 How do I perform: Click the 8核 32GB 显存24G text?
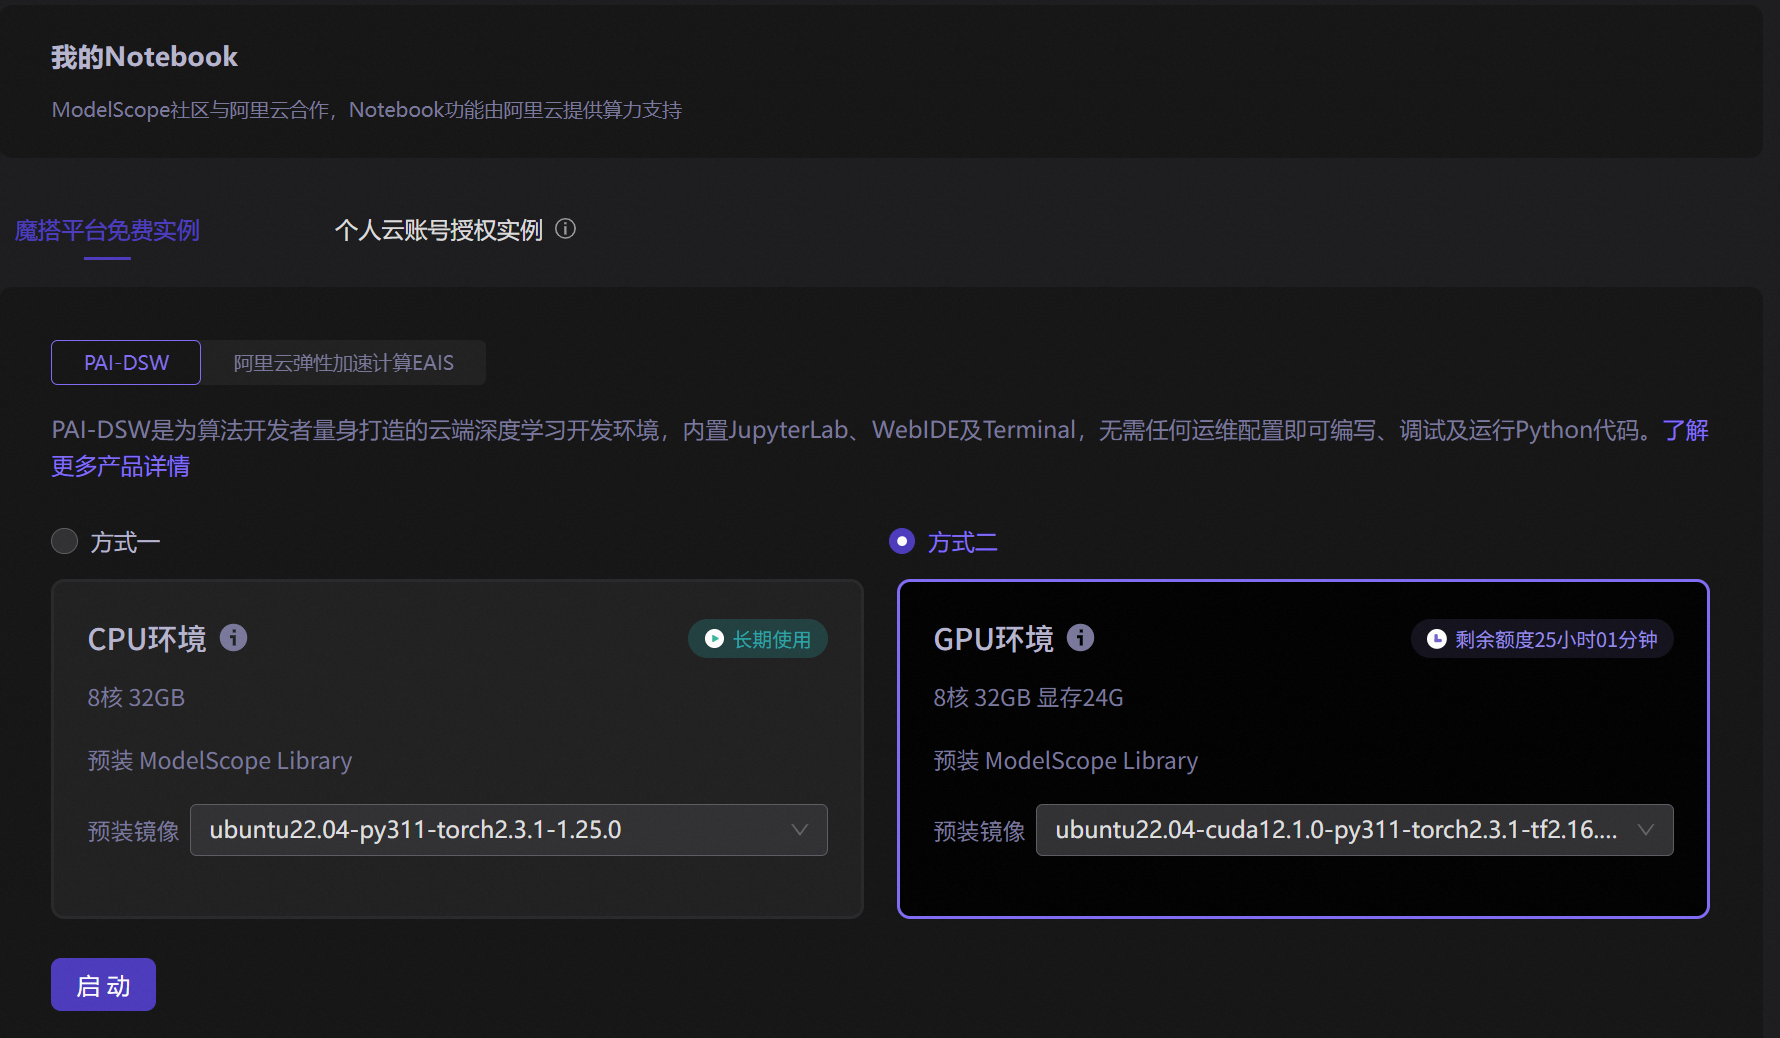1028,698
